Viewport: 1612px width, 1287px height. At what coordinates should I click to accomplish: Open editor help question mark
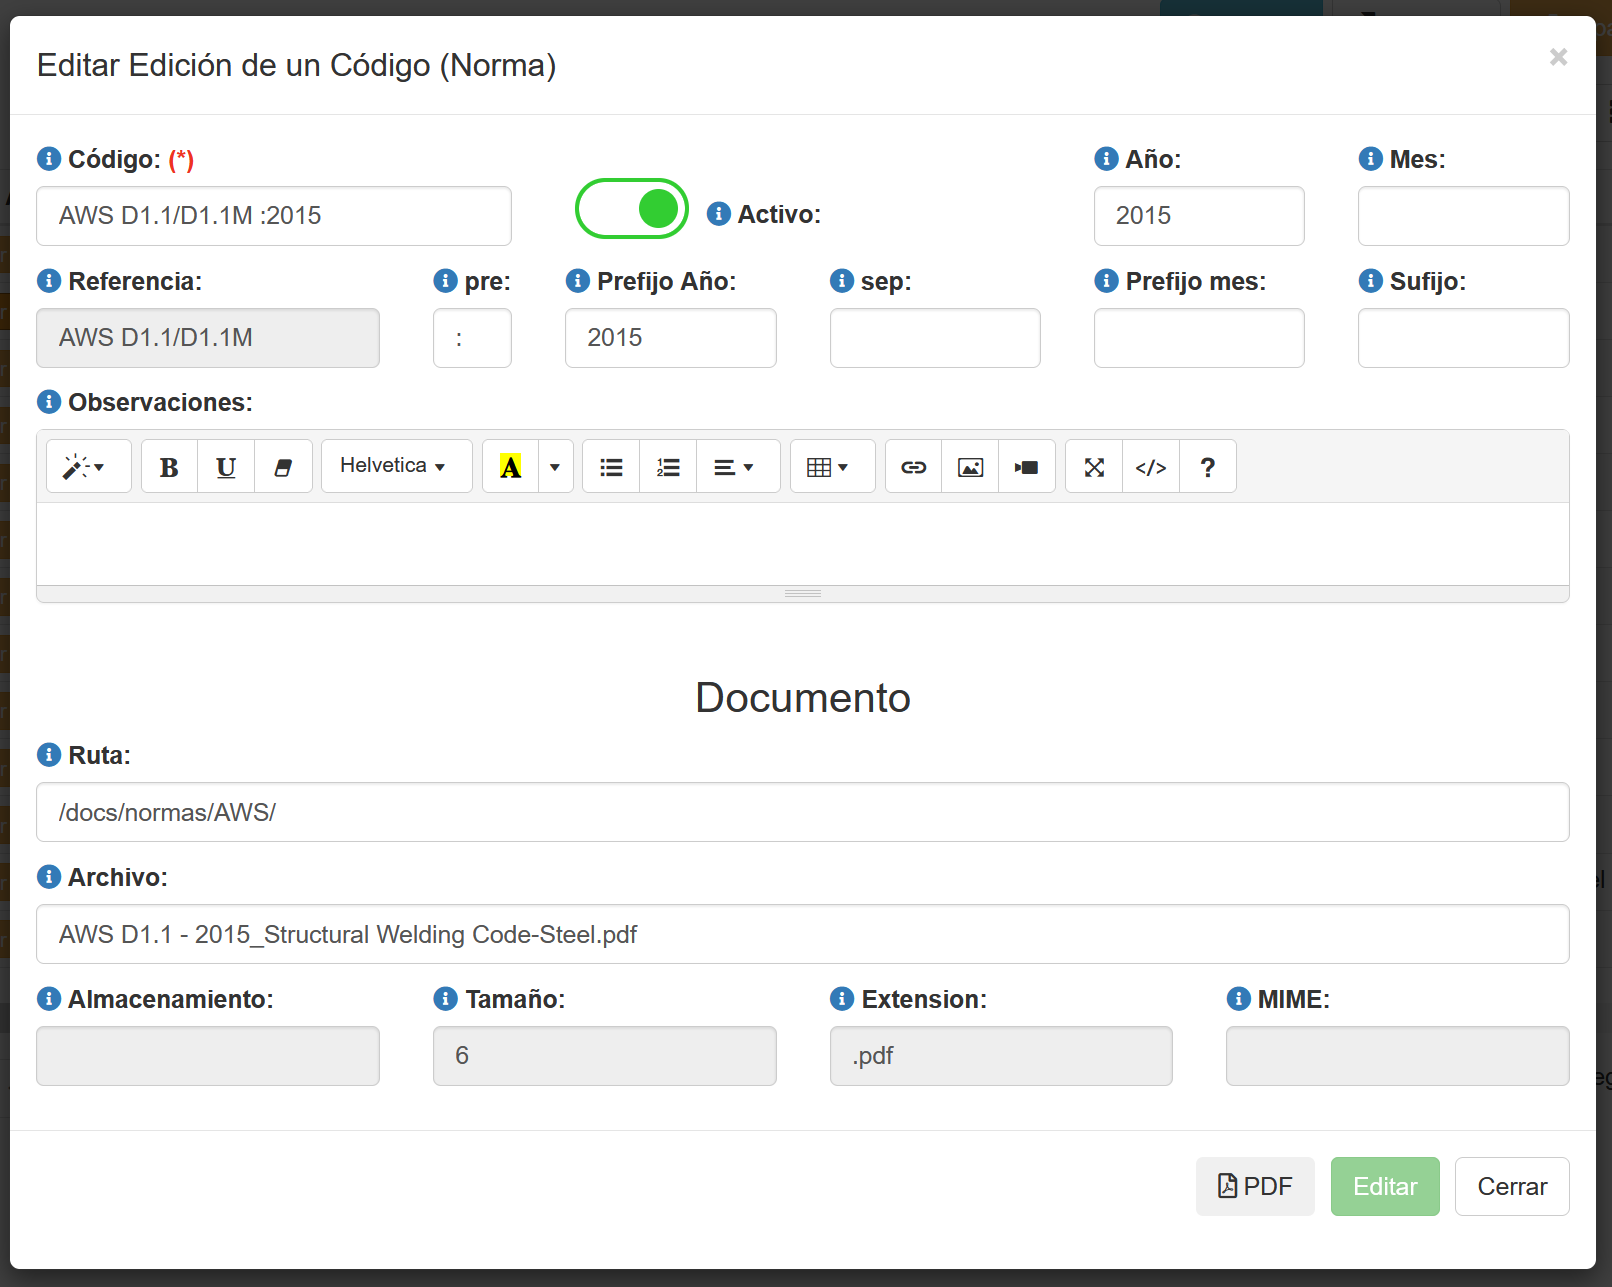1208,467
